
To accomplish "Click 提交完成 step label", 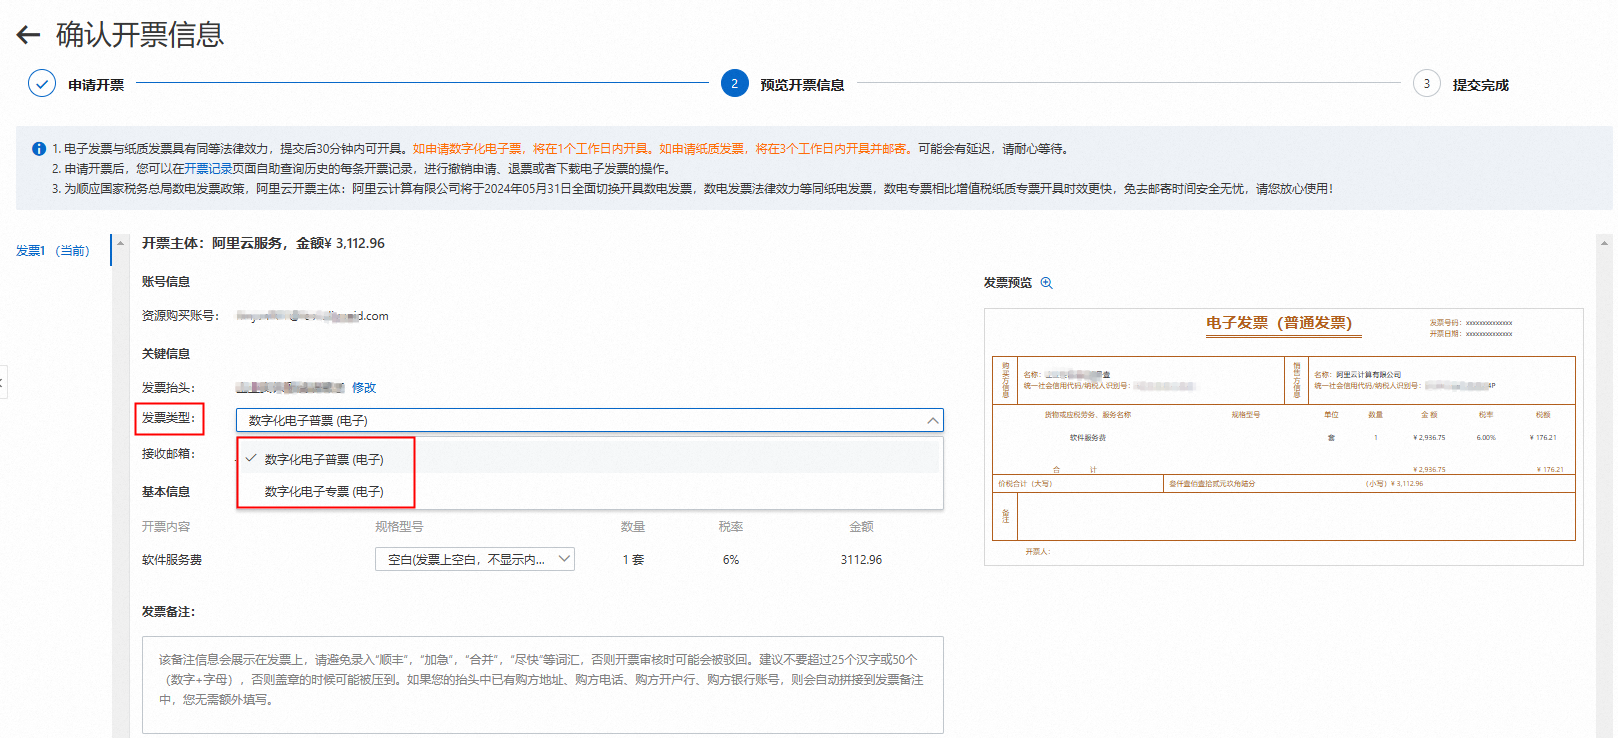I will 1481,85.
